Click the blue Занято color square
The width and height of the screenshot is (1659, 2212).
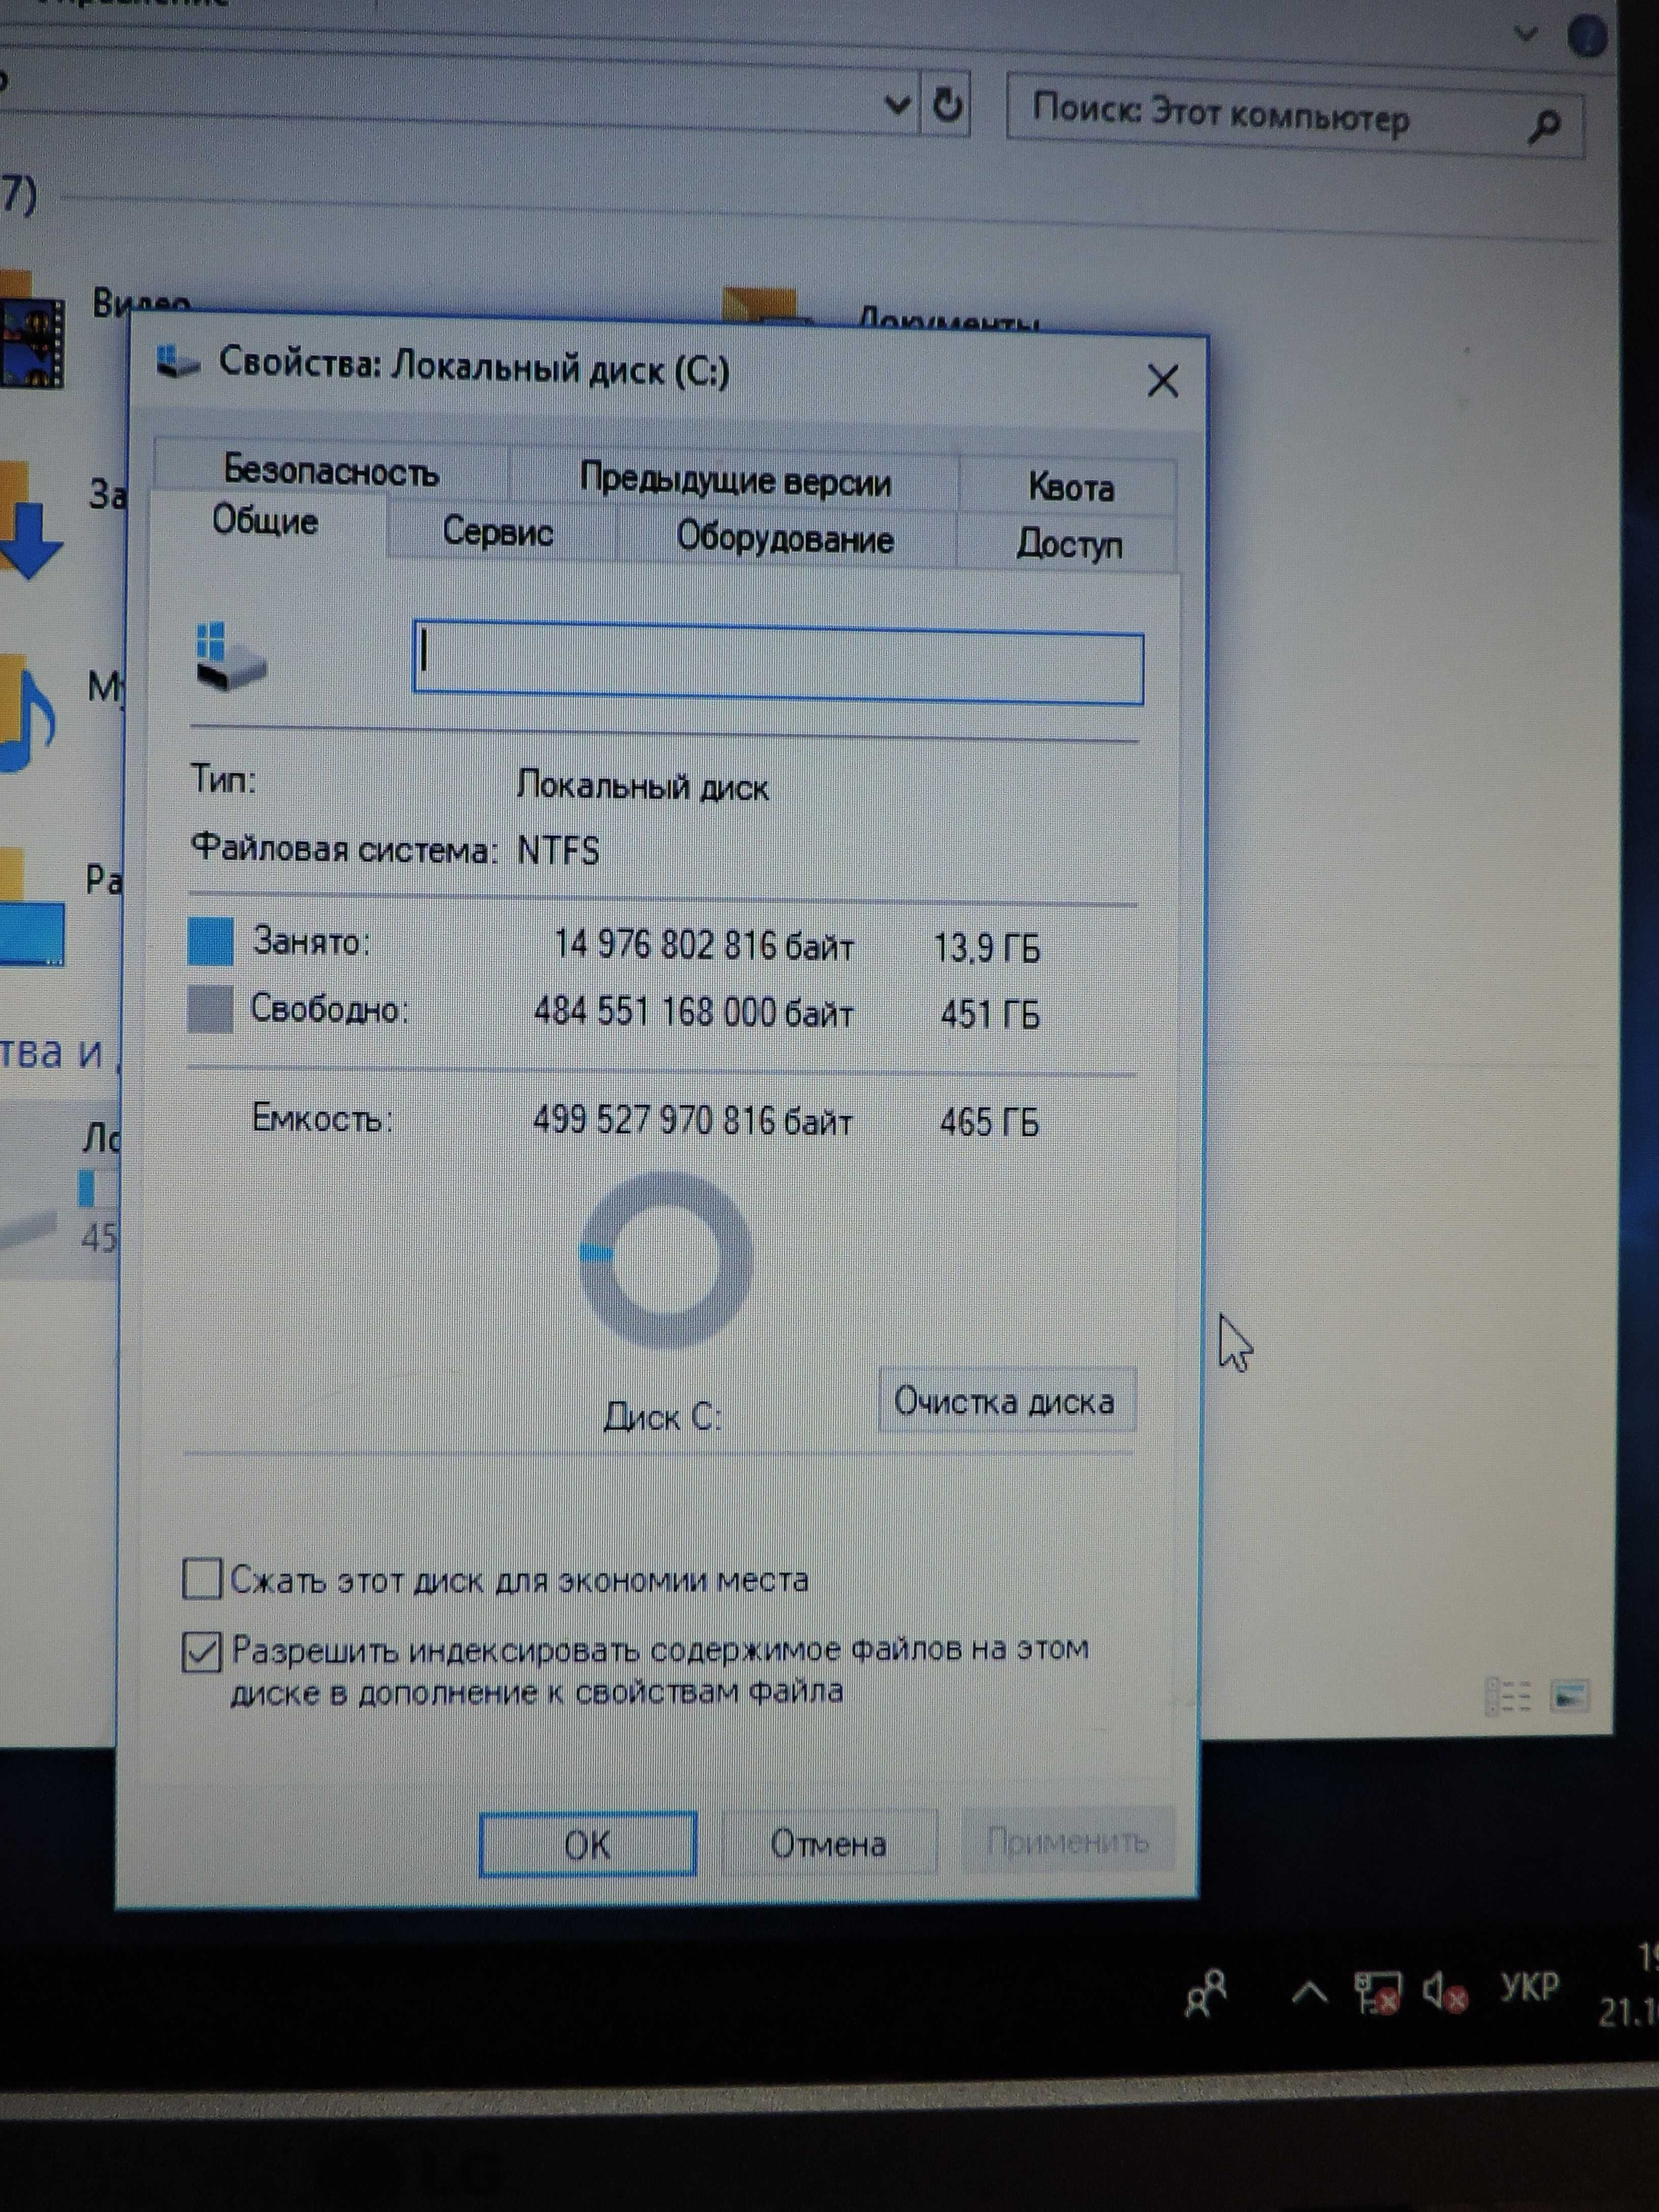click(x=210, y=941)
